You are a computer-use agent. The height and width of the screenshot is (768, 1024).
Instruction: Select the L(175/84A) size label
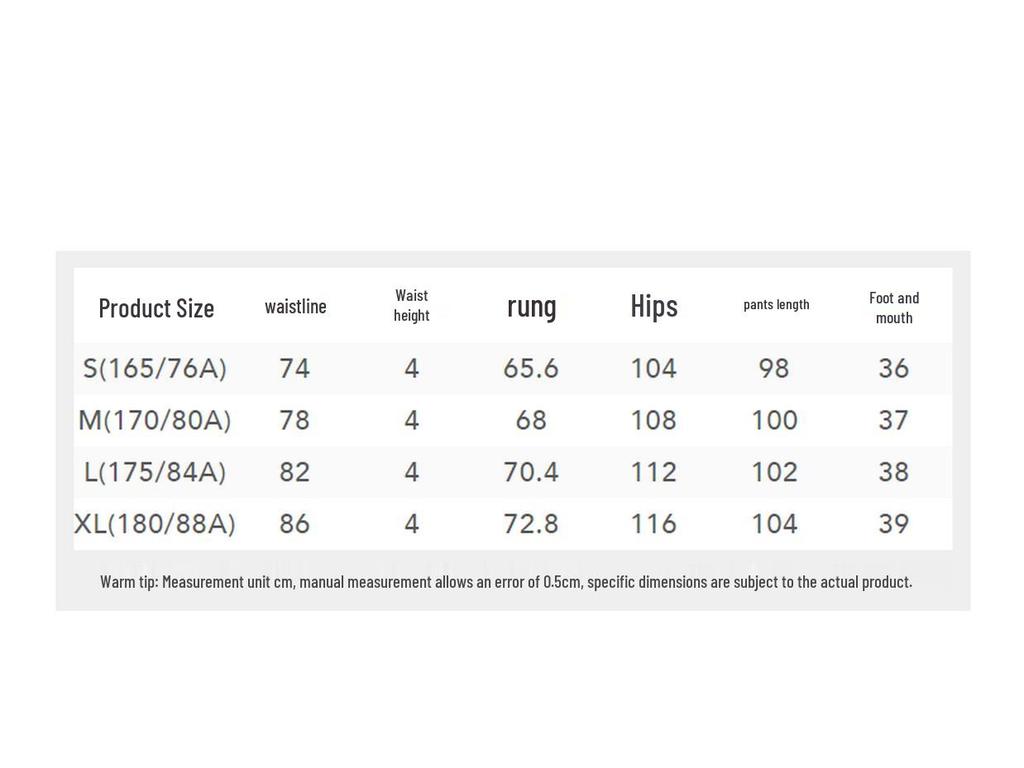pos(155,472)
